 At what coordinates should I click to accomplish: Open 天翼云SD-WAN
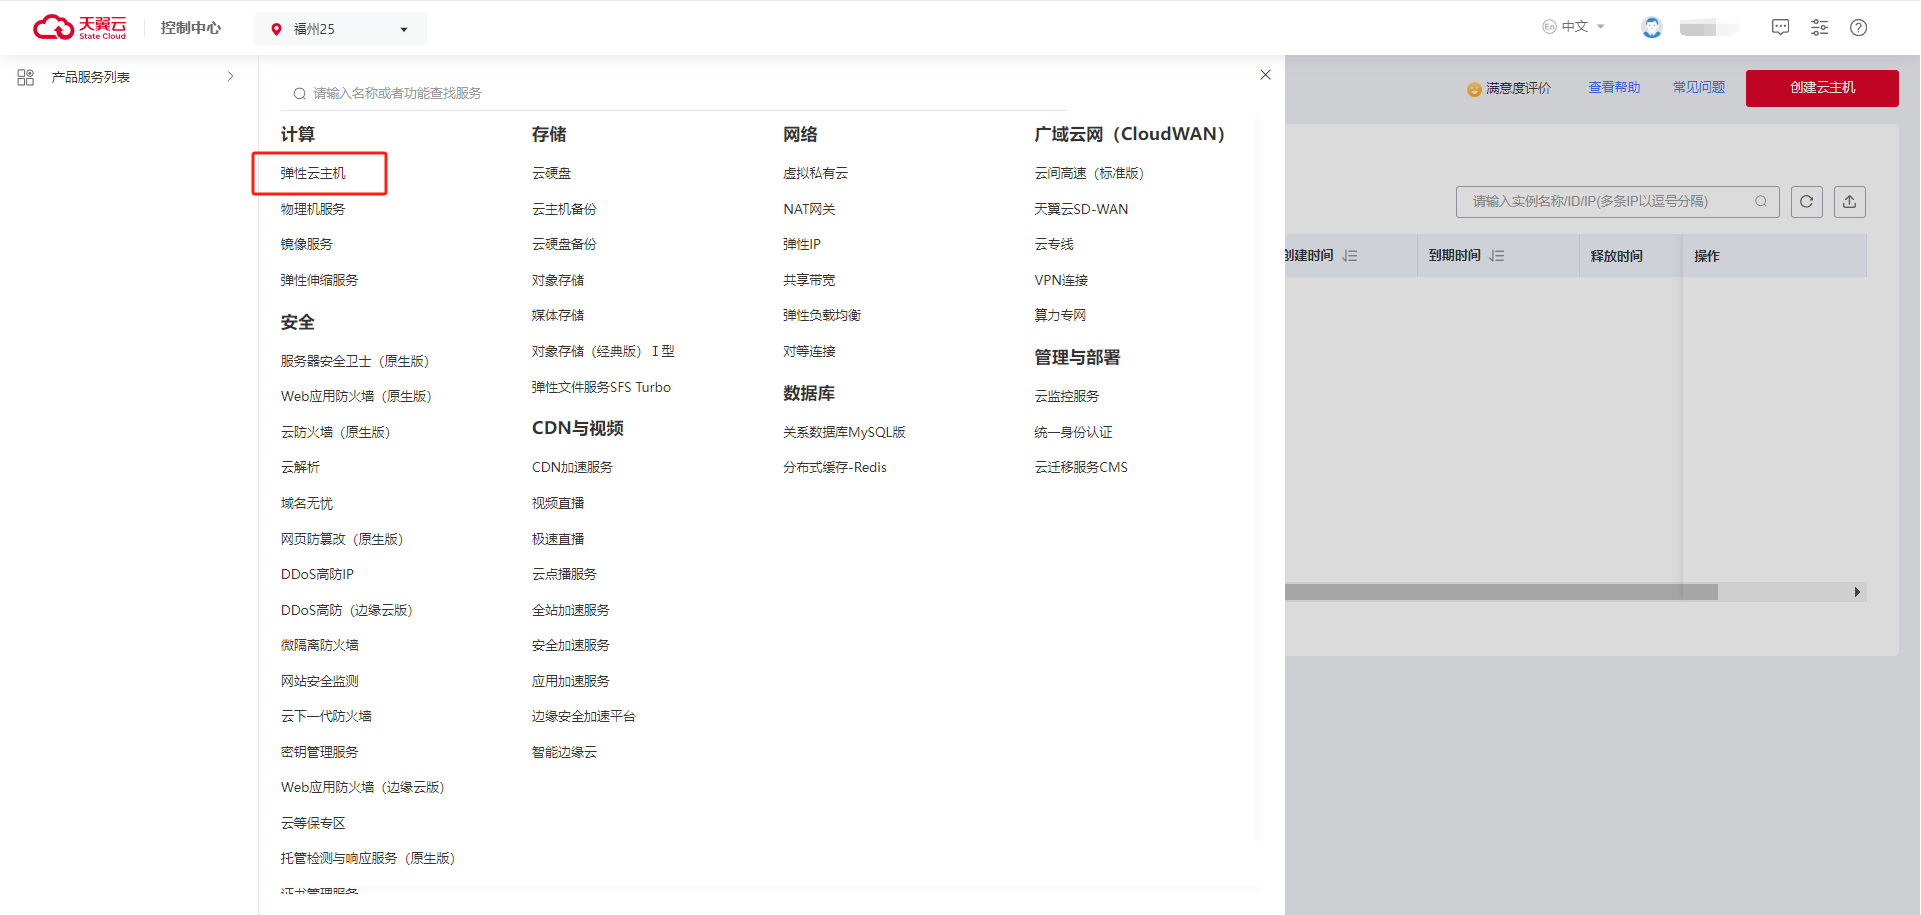pos(1081,209)
